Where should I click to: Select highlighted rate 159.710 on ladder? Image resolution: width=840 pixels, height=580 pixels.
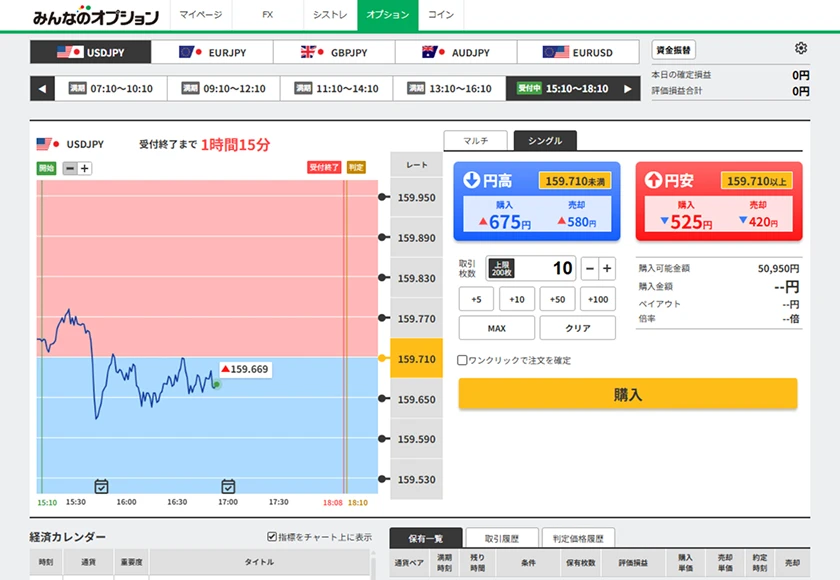pos(416,359)
